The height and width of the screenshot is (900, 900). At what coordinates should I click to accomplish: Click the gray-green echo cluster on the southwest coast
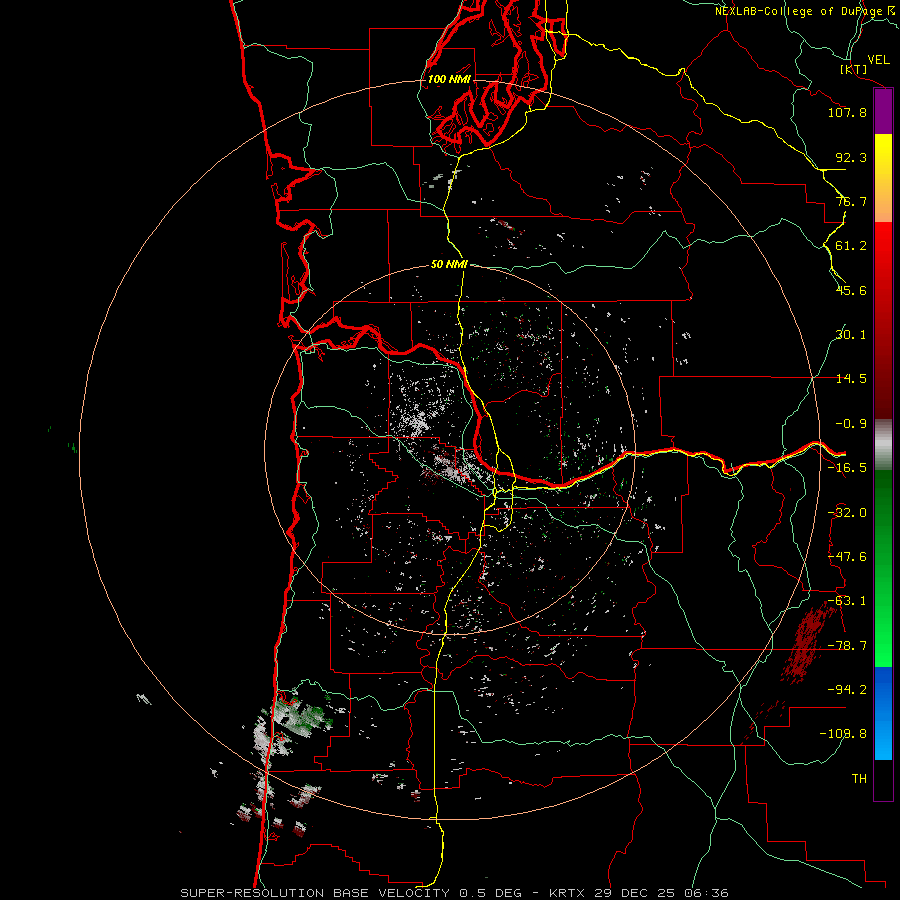tap(293, 726)
